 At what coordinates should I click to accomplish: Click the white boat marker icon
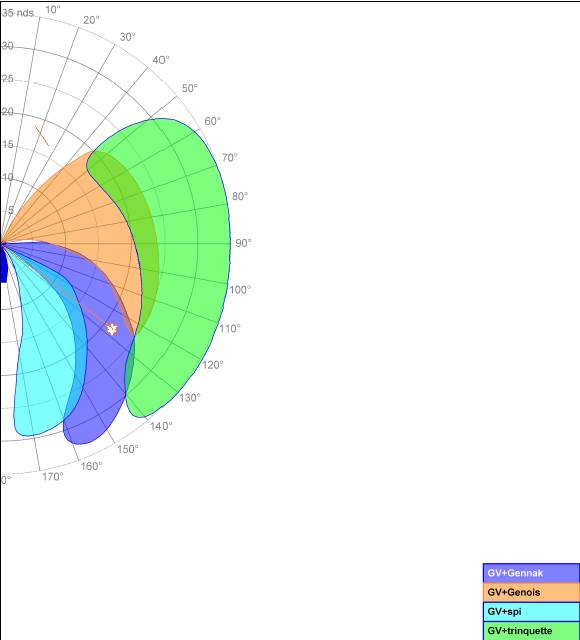tap(112, 329)
